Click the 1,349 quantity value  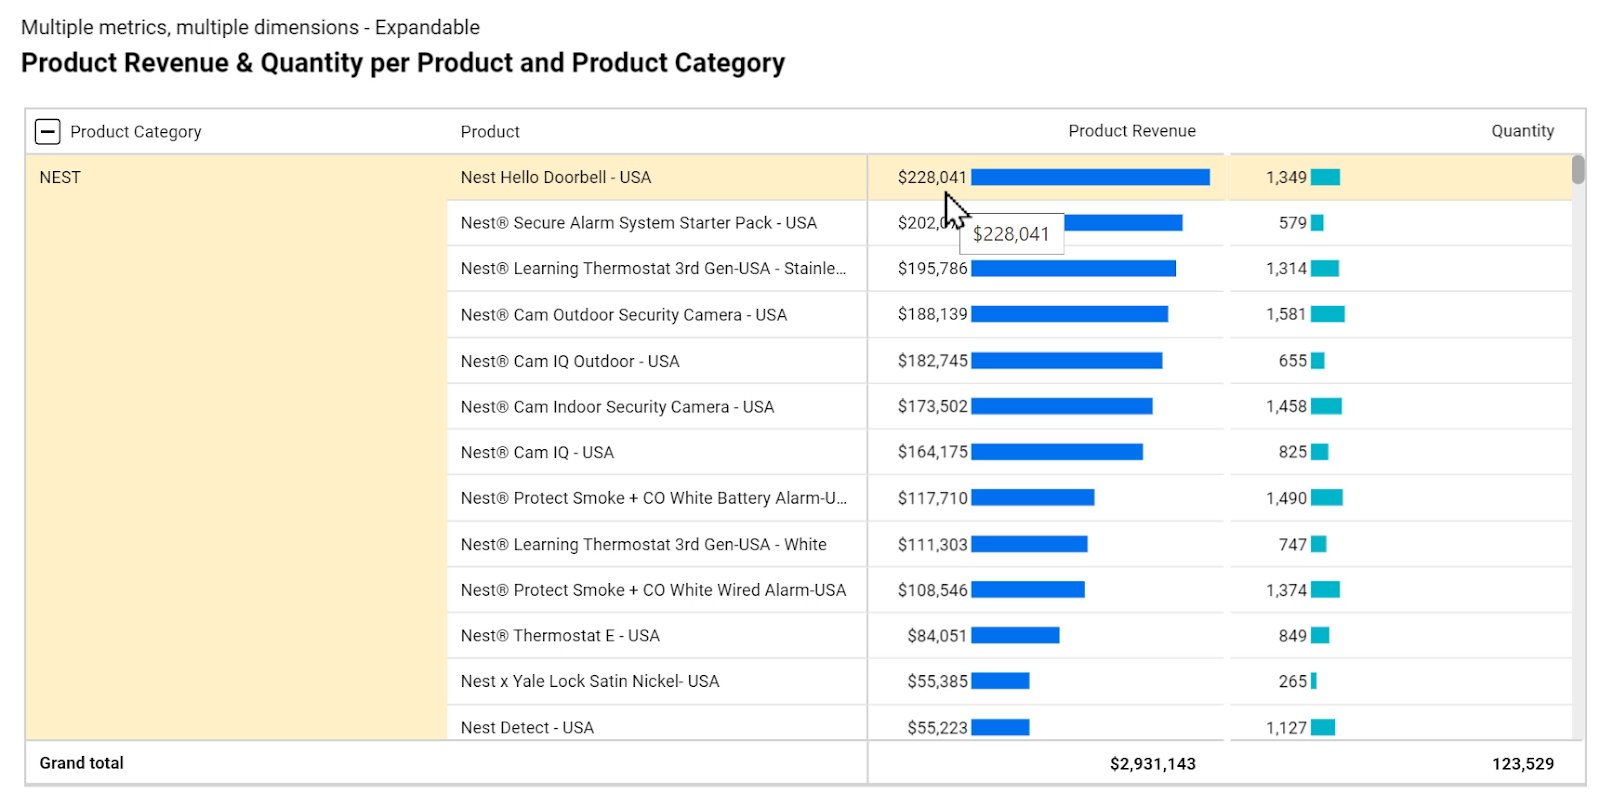point(1286,177)
